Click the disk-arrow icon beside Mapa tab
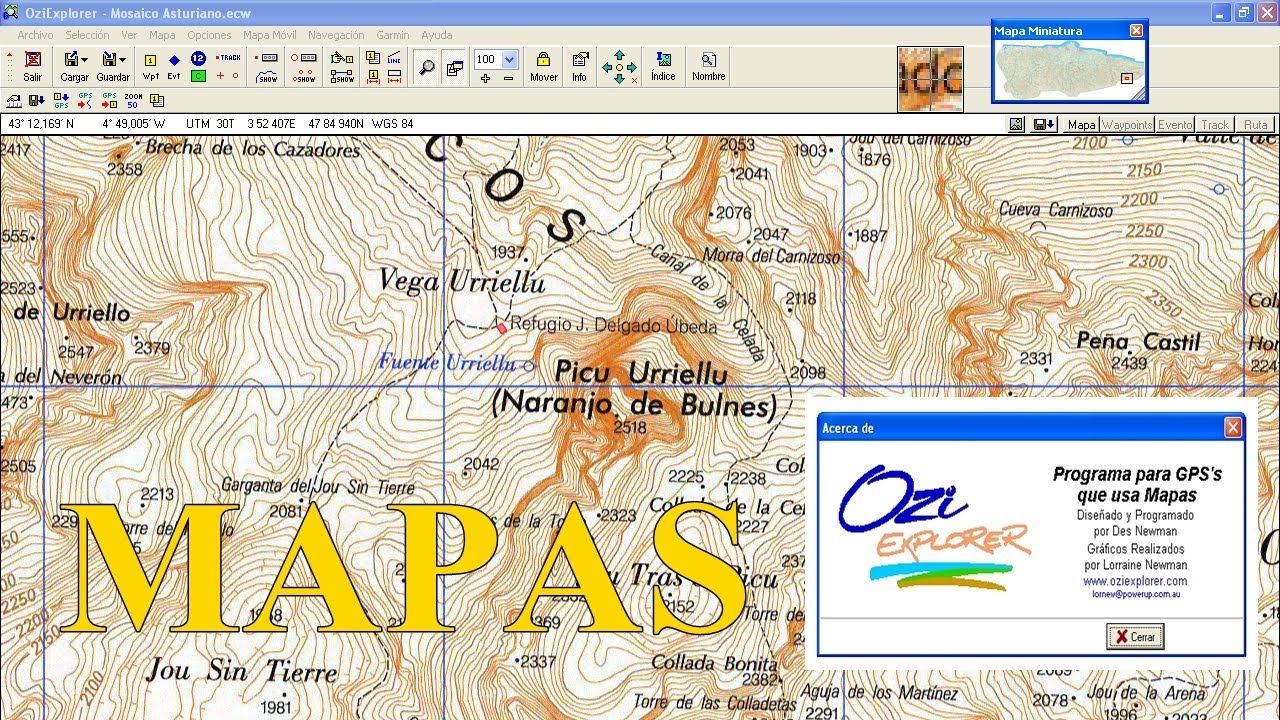This screenshot has height=720, width=1280. [x=1044, y=125]
